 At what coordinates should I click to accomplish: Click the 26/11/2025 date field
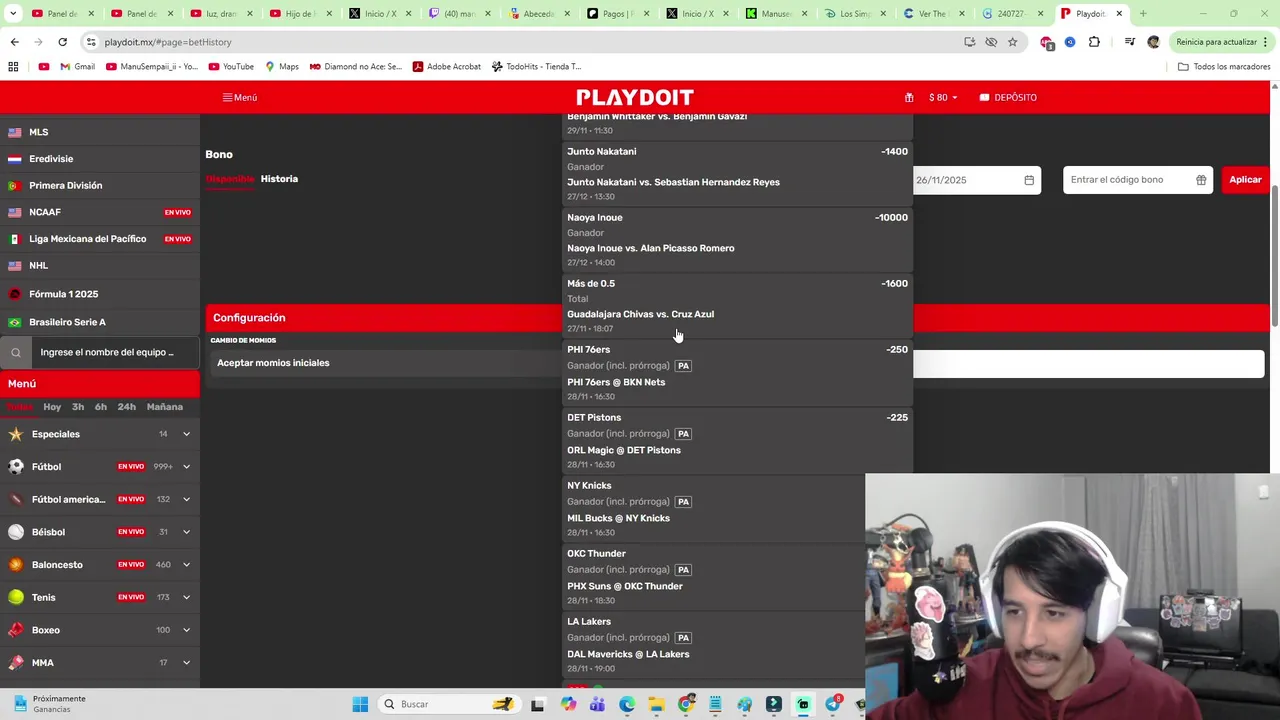(975, 180)
